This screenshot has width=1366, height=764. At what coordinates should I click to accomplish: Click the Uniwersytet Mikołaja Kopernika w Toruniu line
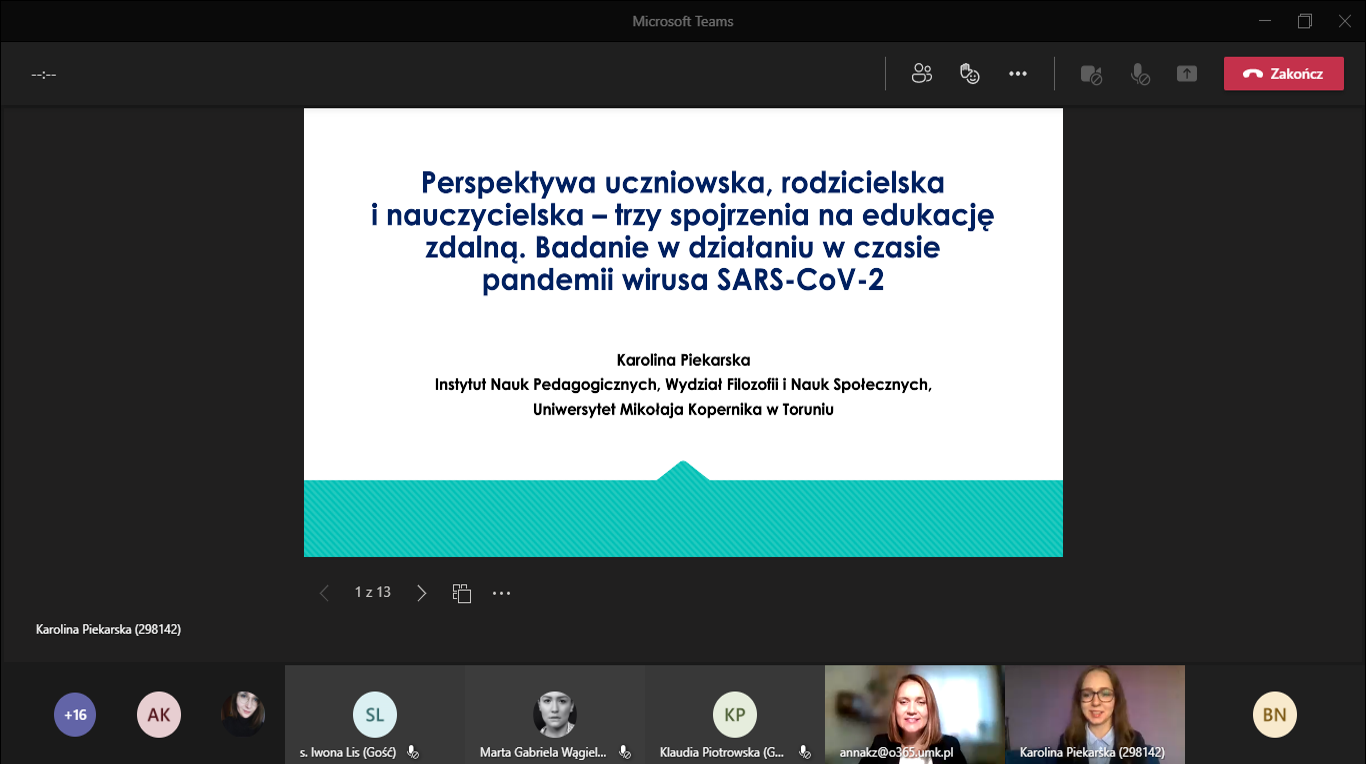pyautogui.click(x=683, y=409)
